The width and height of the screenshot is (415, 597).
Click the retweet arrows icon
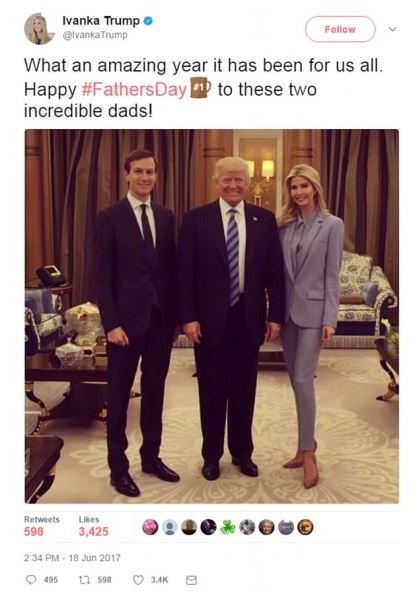point(84,579)
